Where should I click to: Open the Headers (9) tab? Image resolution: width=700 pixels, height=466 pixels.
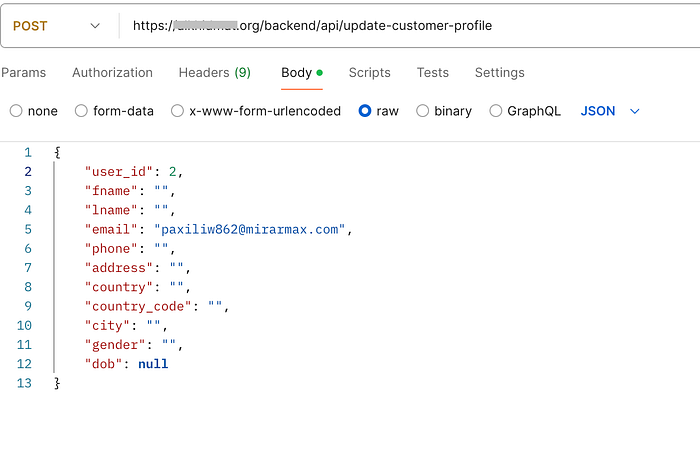point(215,73)
